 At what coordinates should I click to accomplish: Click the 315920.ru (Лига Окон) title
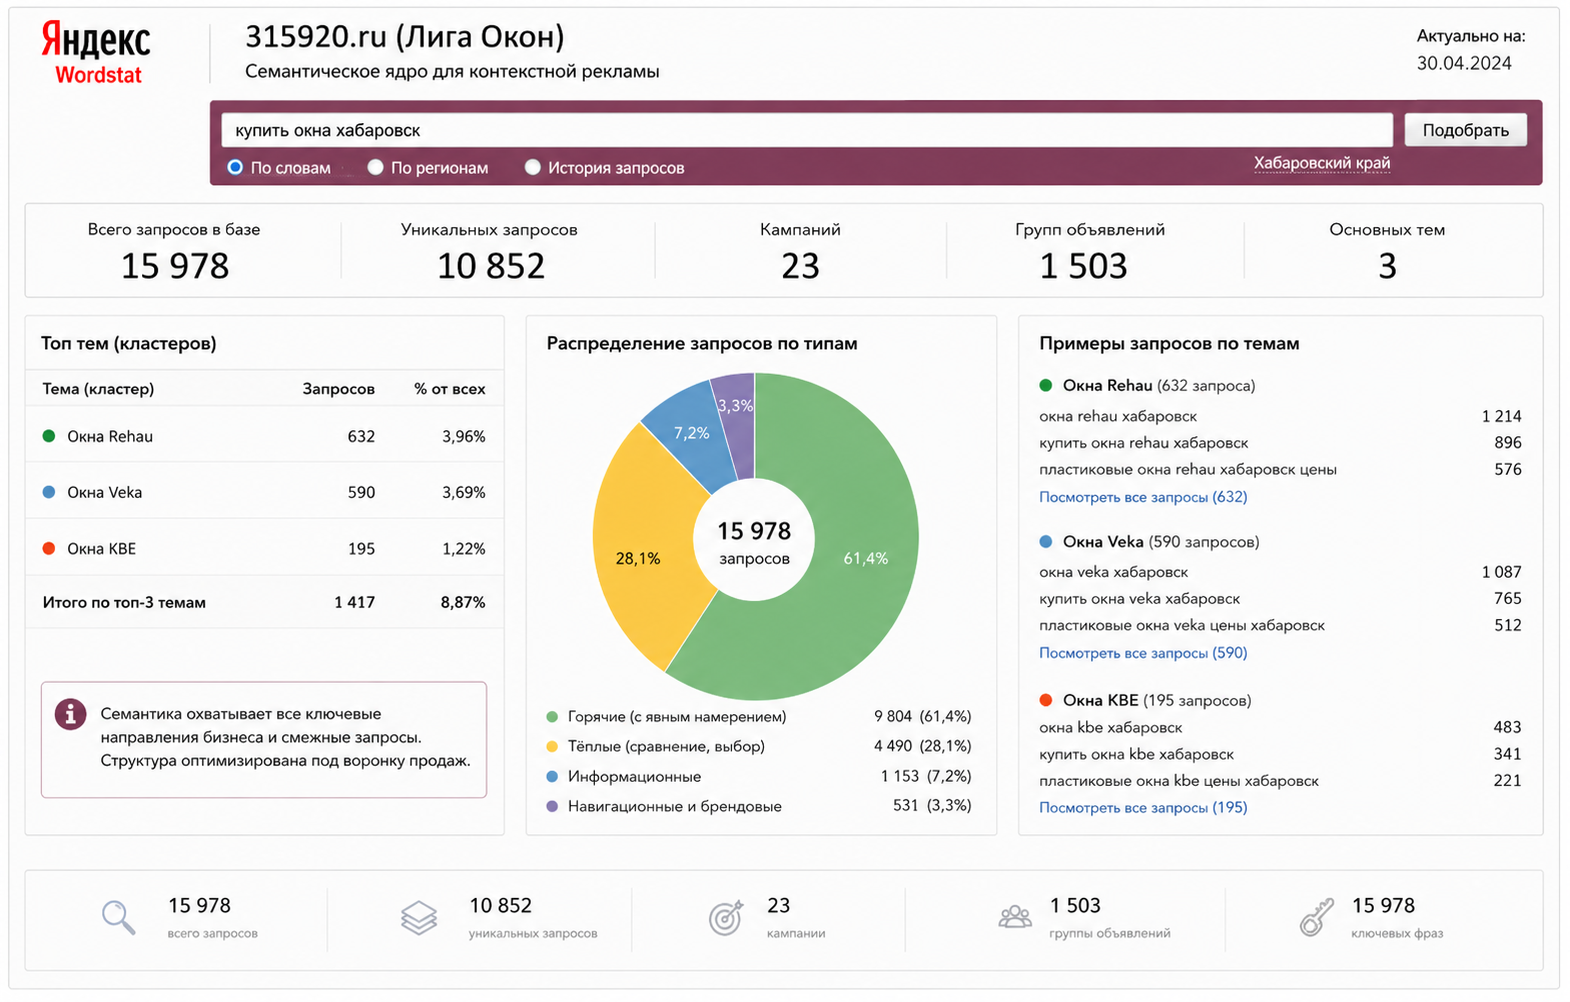point(405,37)
